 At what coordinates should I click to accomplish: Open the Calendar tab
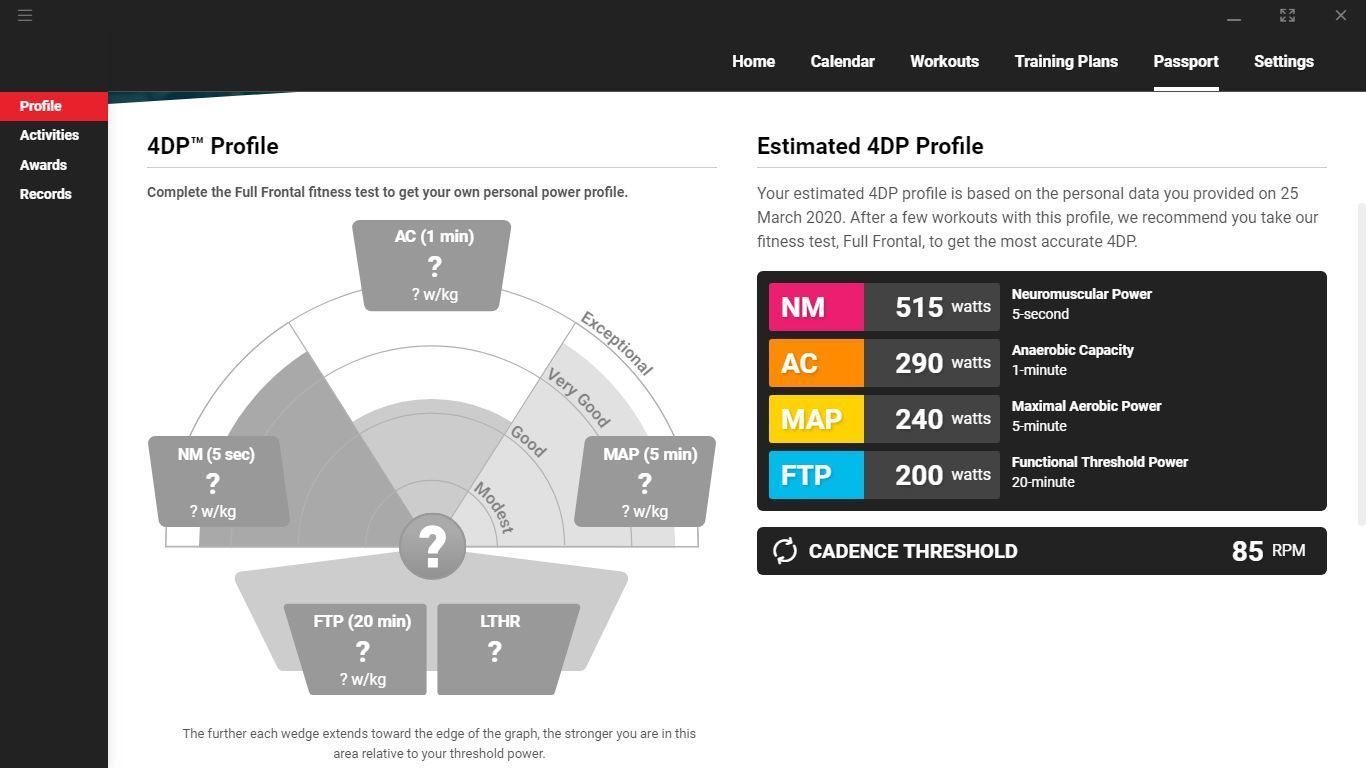click(x=842, y=62)
